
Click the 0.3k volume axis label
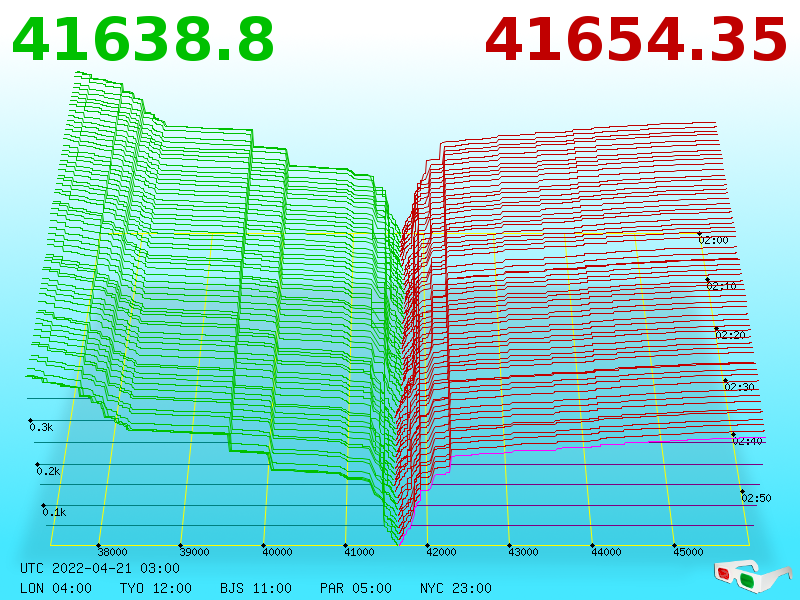pyautogui.click(x=41, y=428)
